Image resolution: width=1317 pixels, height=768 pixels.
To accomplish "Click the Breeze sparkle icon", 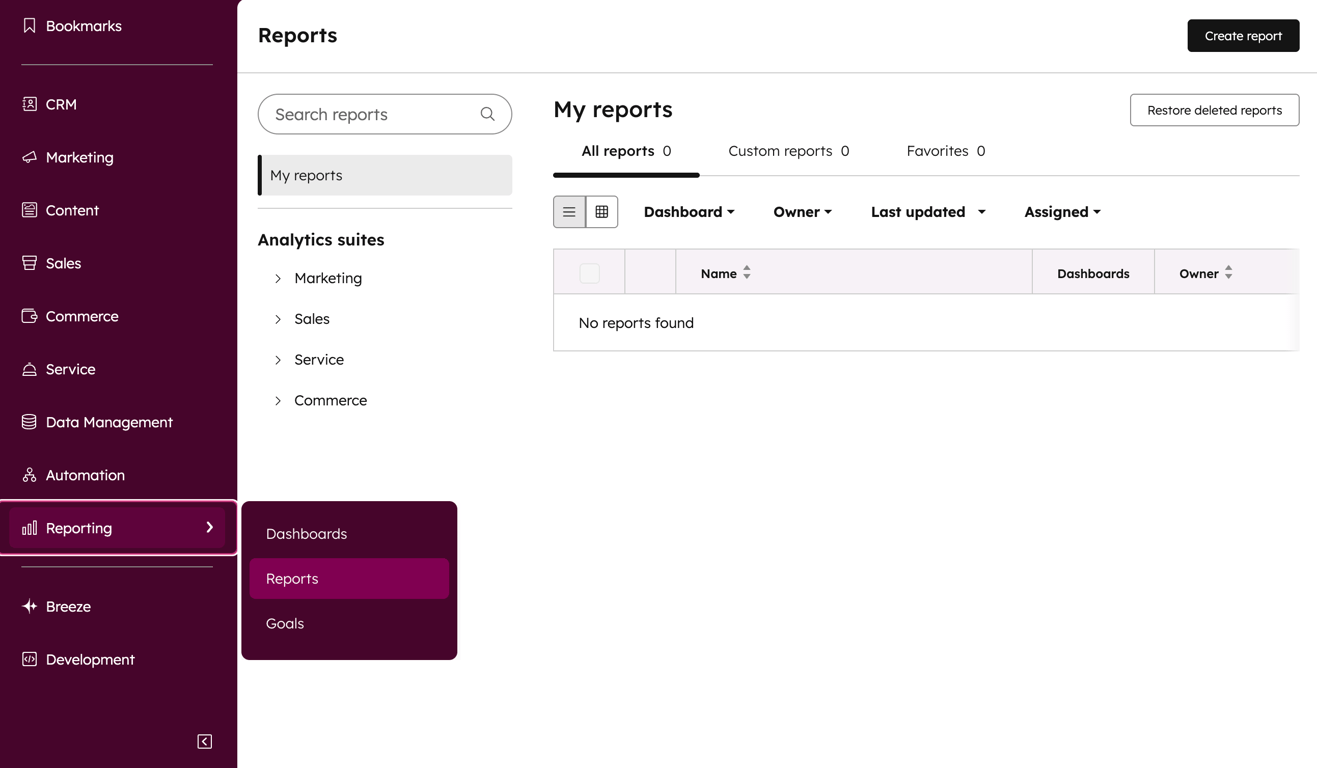I will click(x=29, y=606).
